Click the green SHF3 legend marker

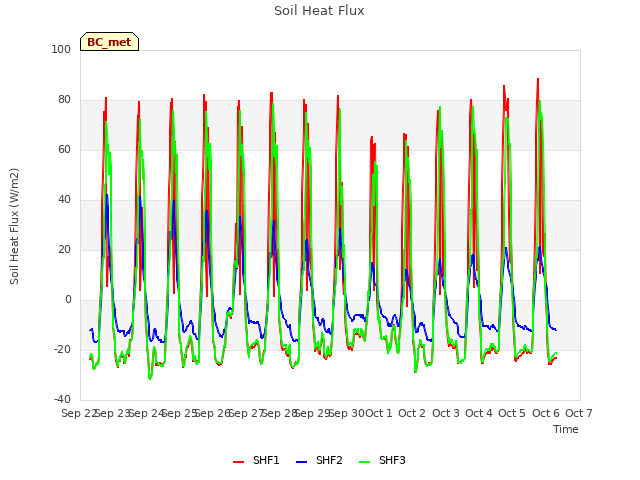[364, 461]
